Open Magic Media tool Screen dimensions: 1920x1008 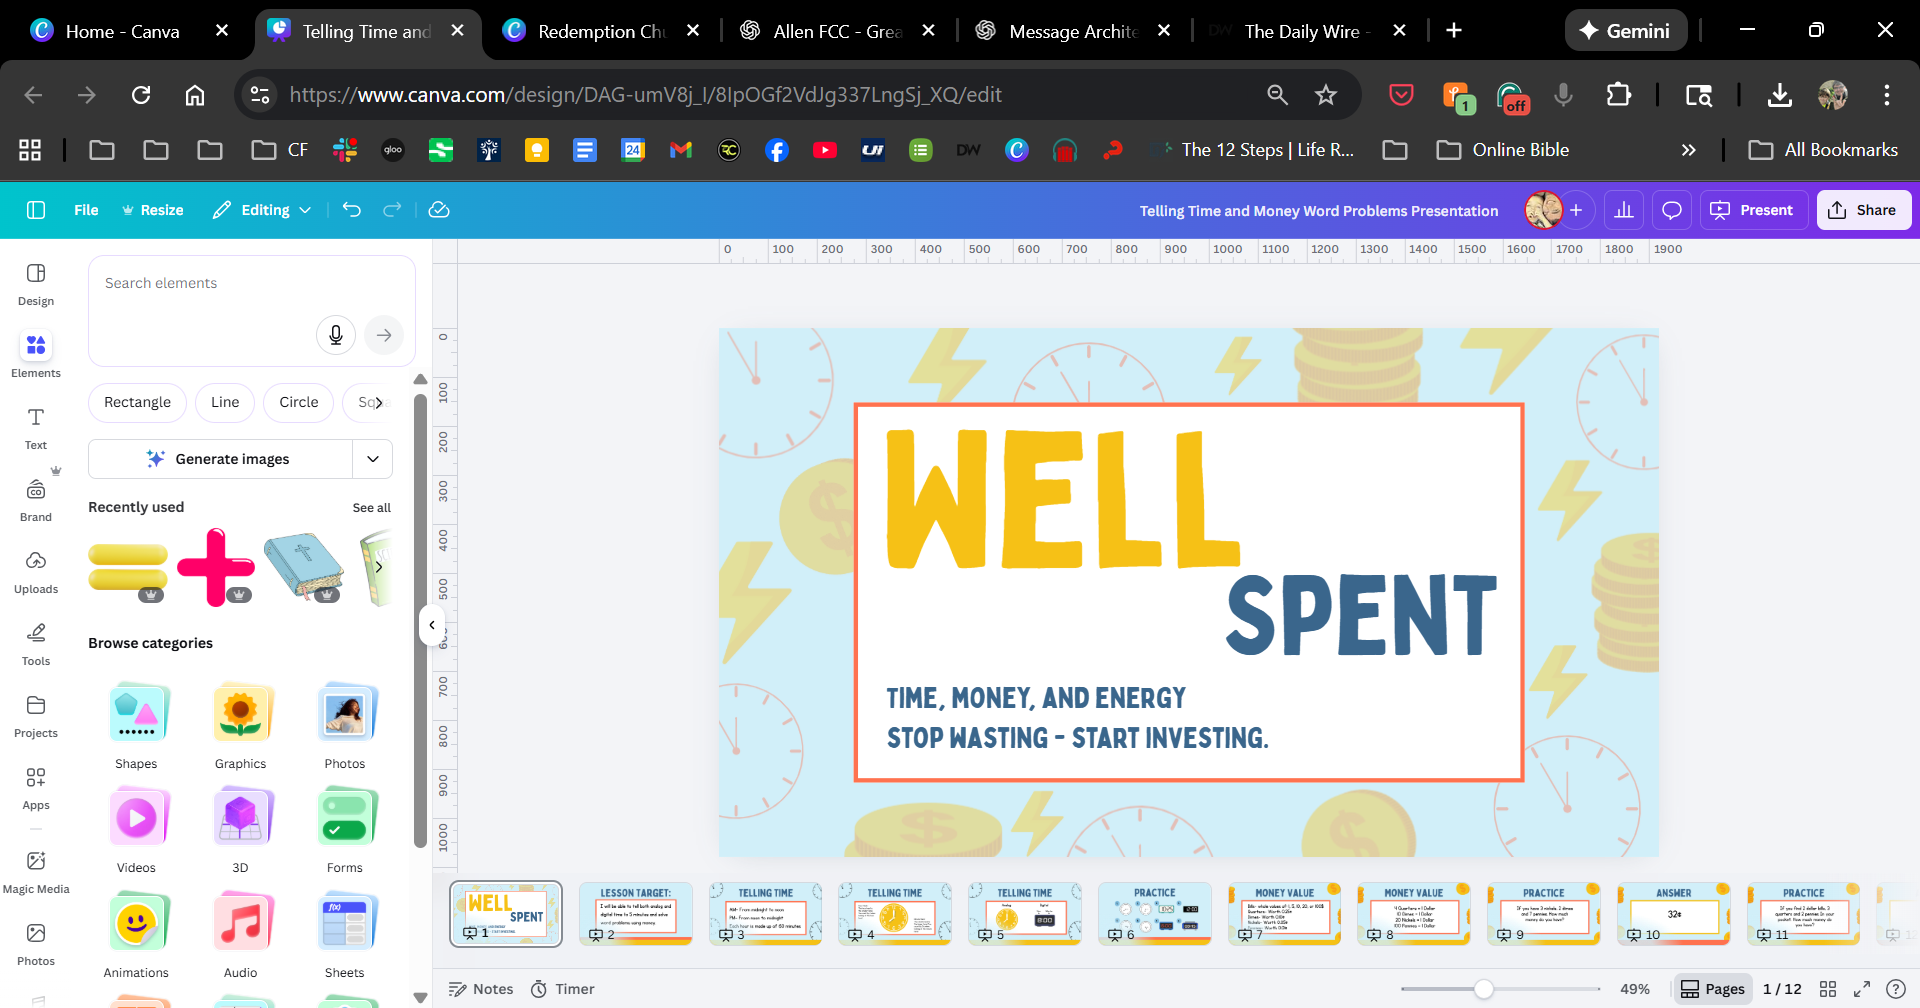pos(36,871)
